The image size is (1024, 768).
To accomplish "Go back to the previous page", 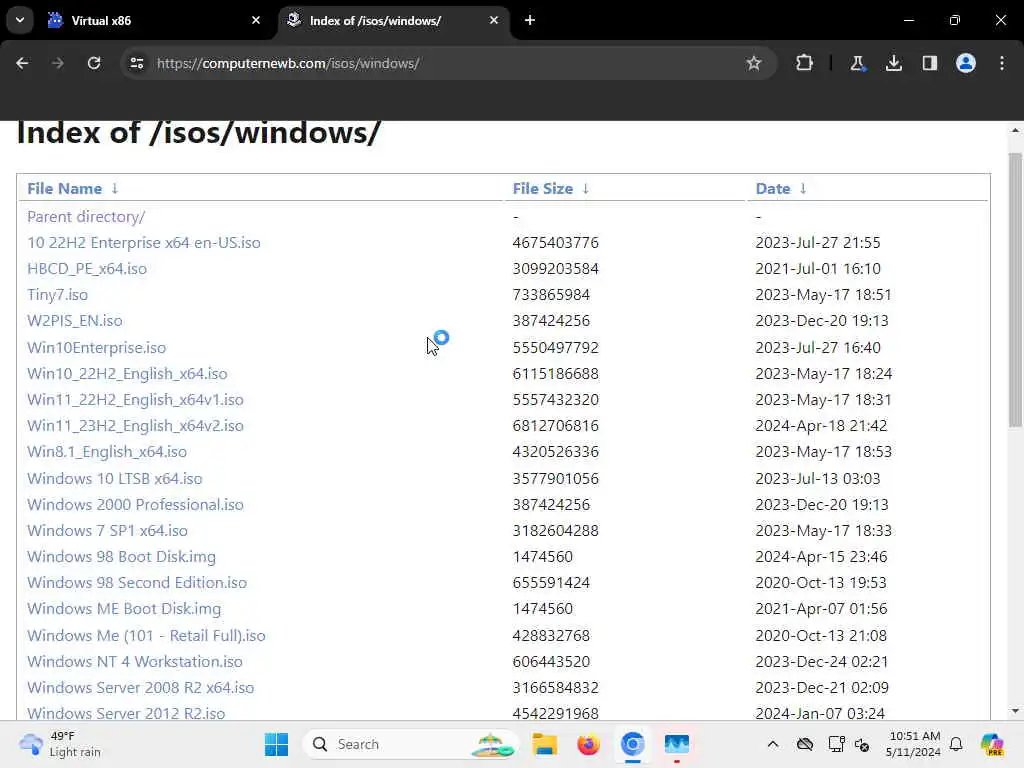I will pyautogui.click(x=22, y=63).
